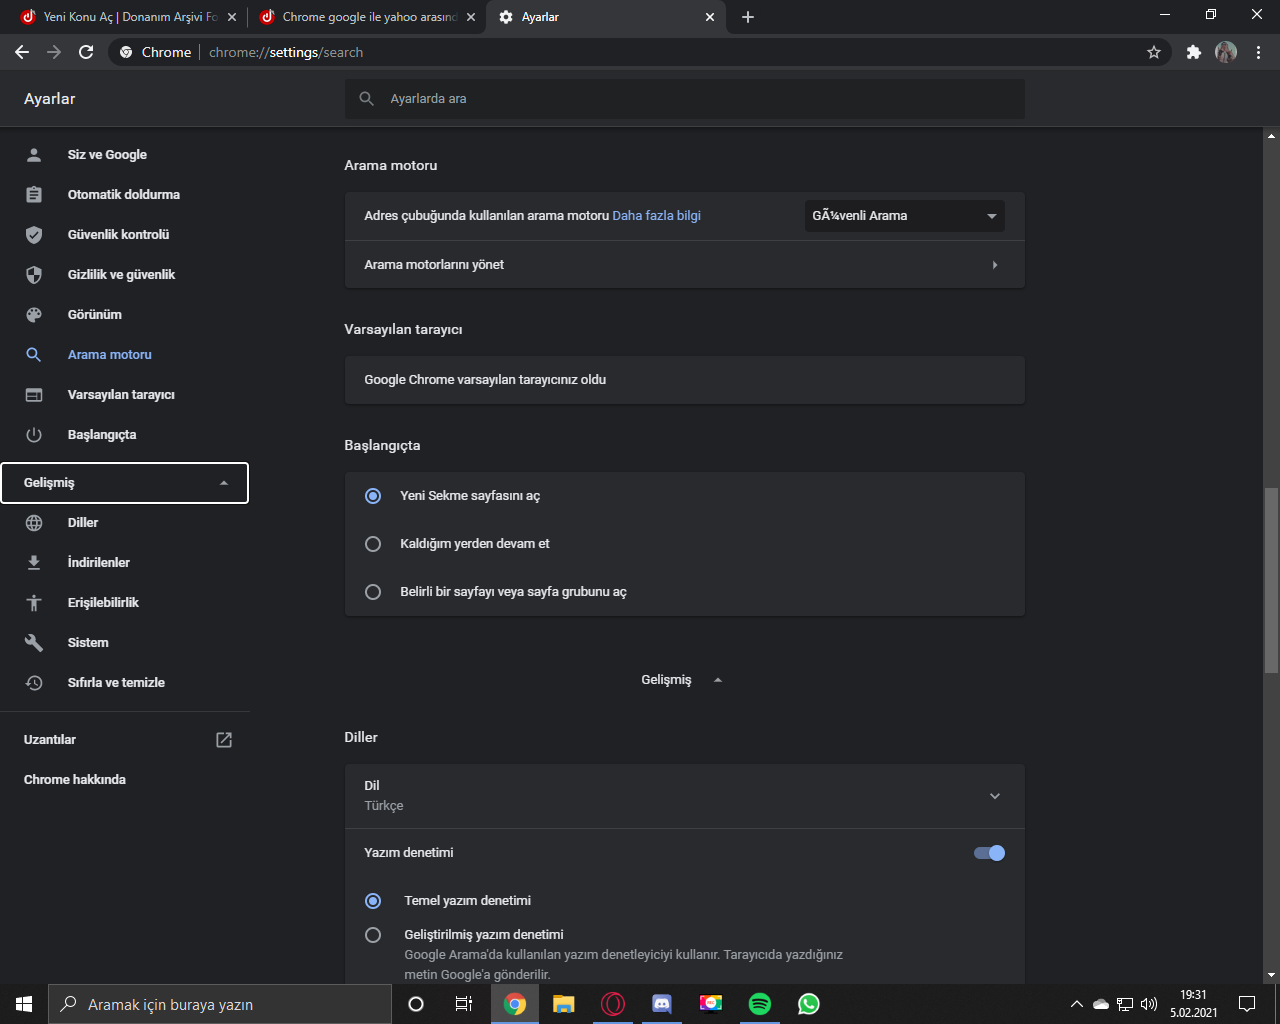Click the Sistem wrench icon
This screenshot has height=1024, width=1280.
[34, 643]
